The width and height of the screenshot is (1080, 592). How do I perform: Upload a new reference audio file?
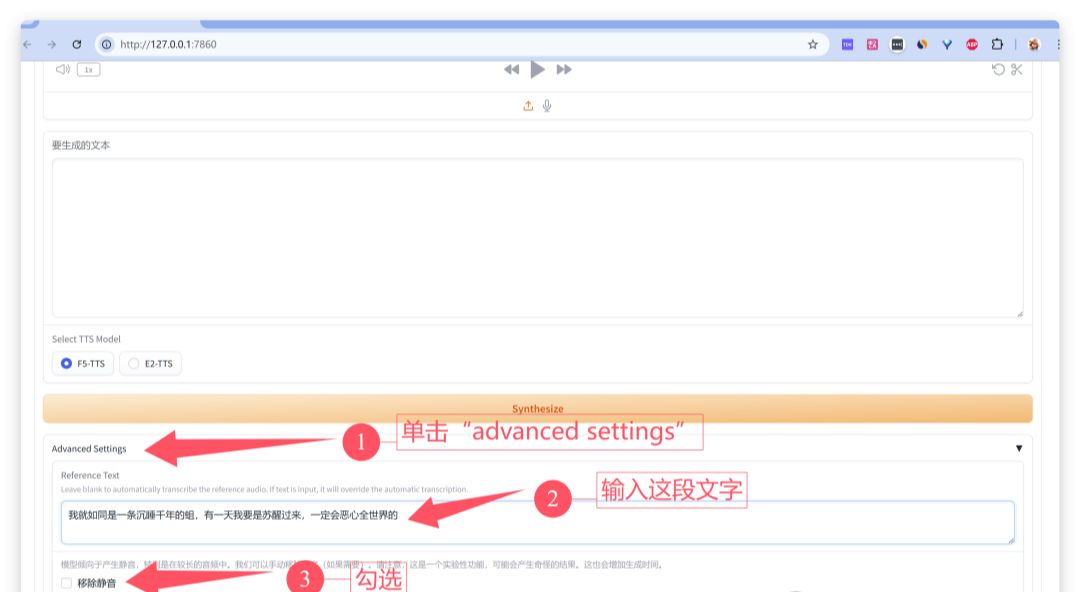pos(528,105)
